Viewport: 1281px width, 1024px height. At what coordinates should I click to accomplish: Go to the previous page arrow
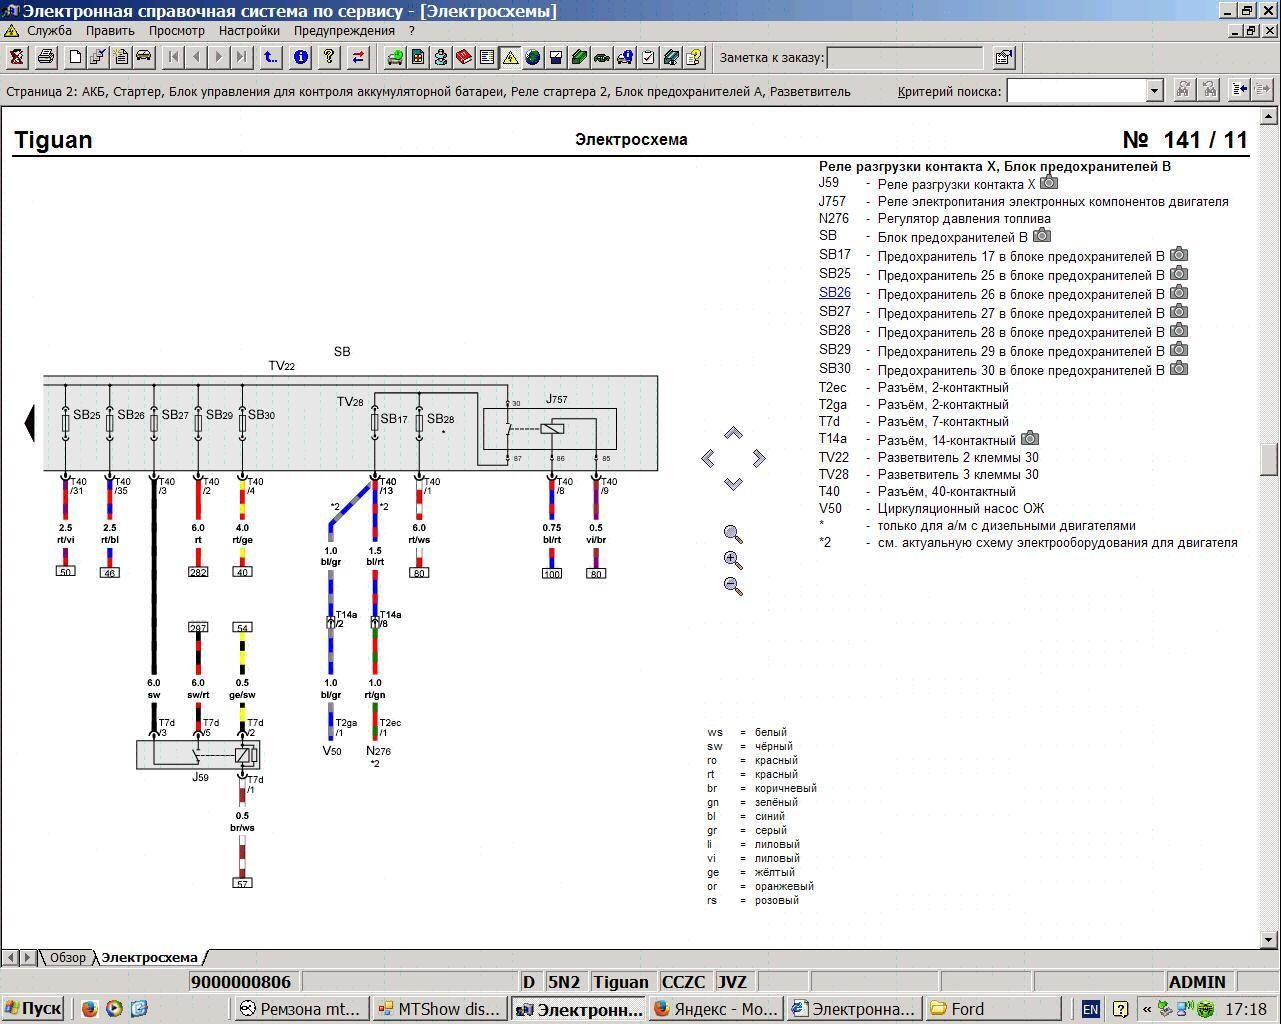(197, 57)
